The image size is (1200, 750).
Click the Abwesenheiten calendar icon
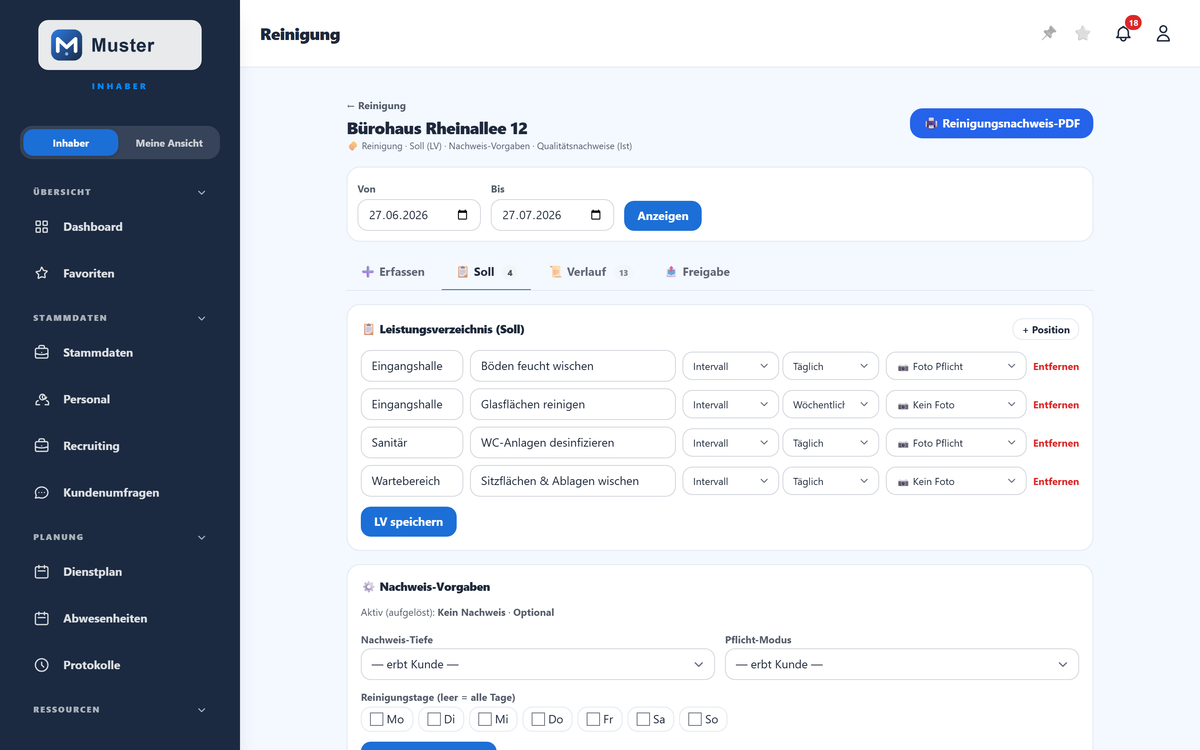[42, 619]
